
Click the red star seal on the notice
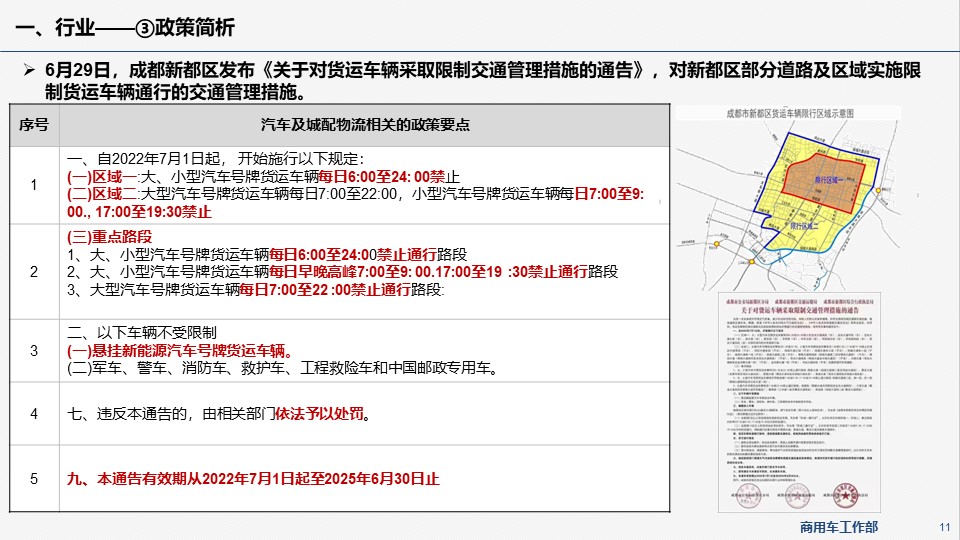[846, 495]
